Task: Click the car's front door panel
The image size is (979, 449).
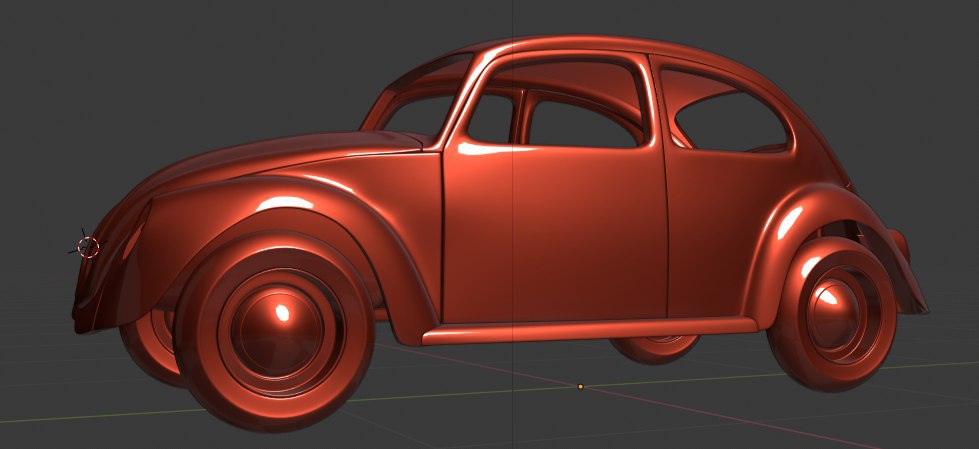Action: (x=556, y=234)
